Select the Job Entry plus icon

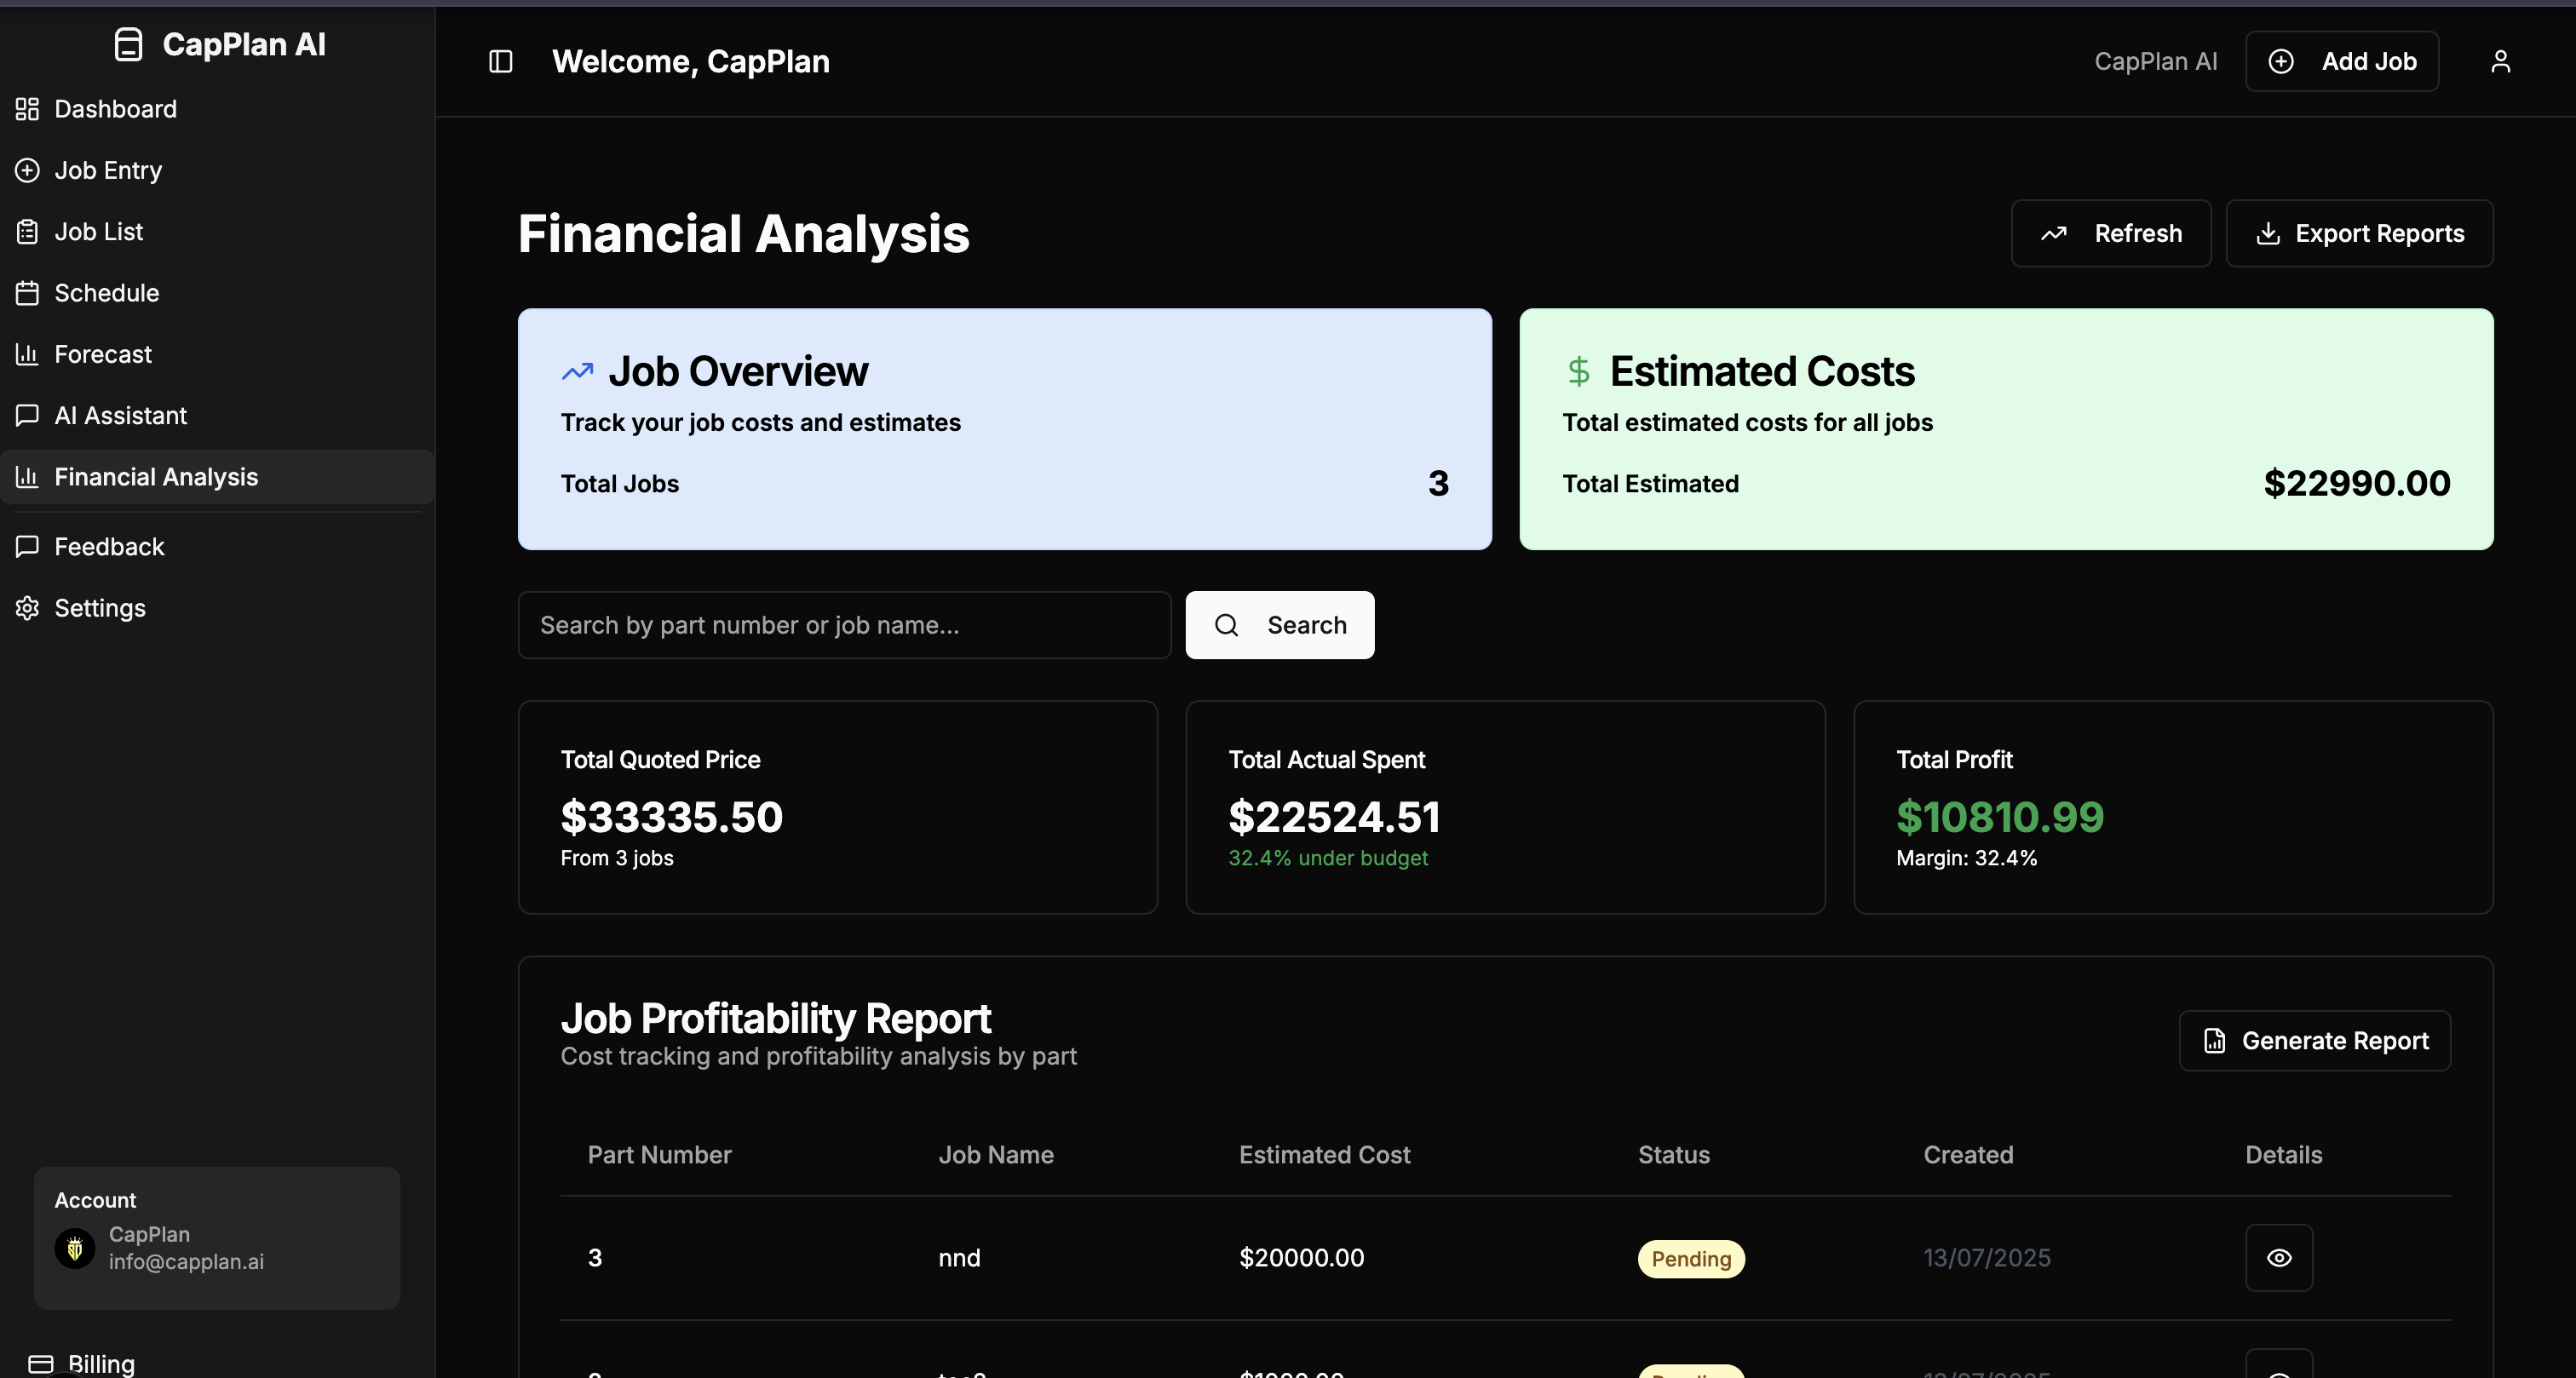[x=27, y=170]
